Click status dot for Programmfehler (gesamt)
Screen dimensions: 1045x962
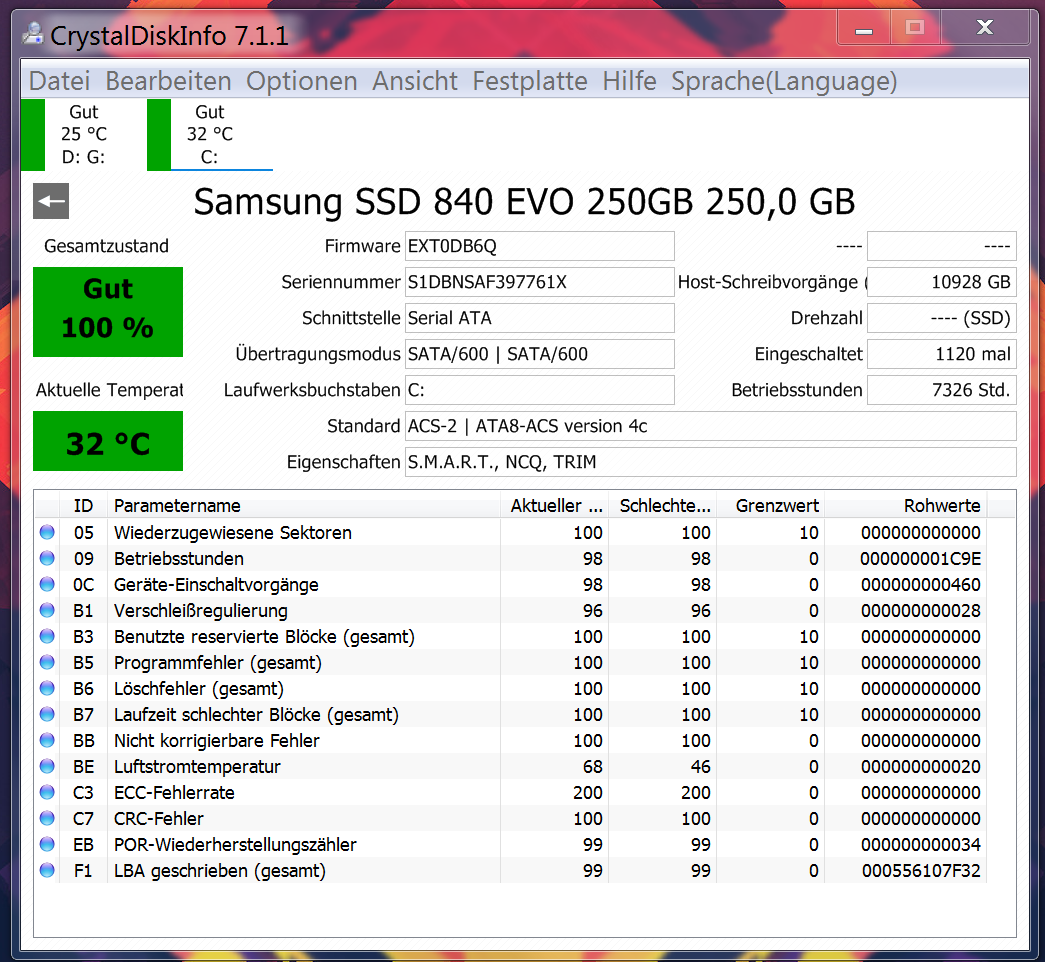tap(47, 662)
